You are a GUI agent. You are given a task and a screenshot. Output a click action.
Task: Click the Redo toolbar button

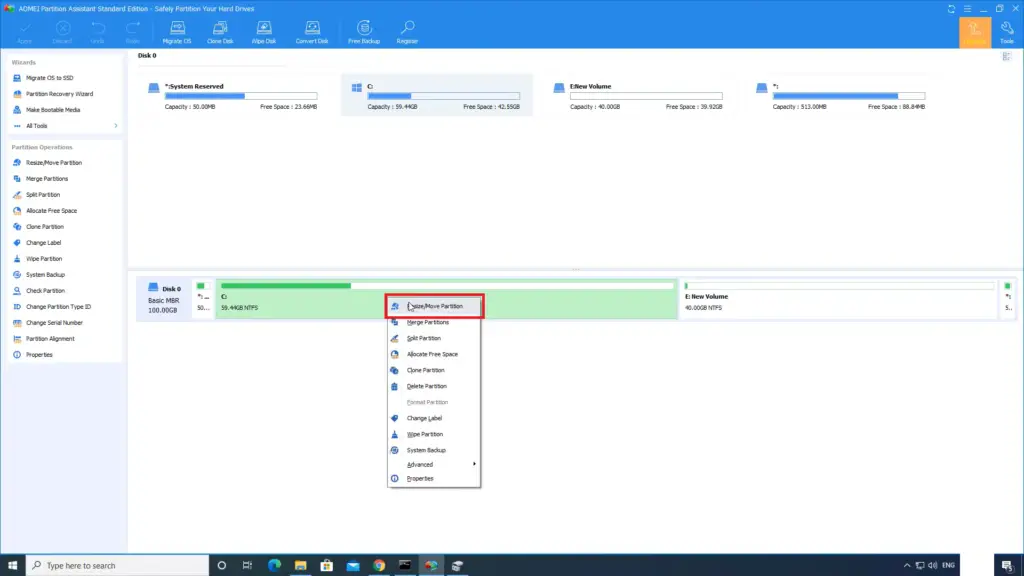133,32
